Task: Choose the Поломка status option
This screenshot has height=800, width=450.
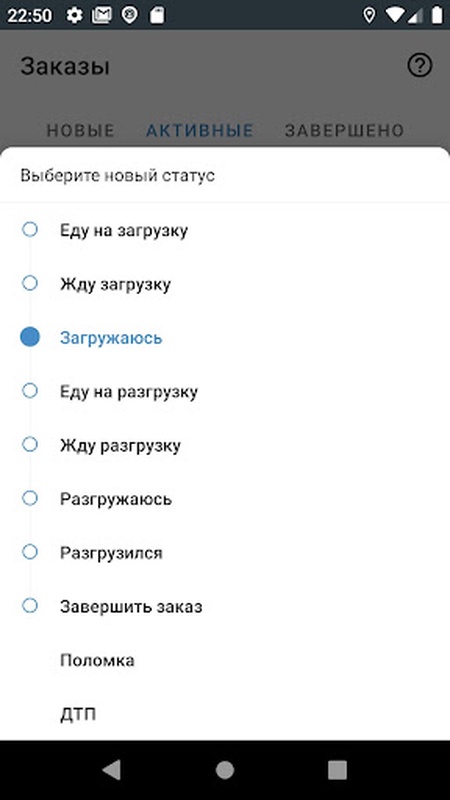Action: 225,660
